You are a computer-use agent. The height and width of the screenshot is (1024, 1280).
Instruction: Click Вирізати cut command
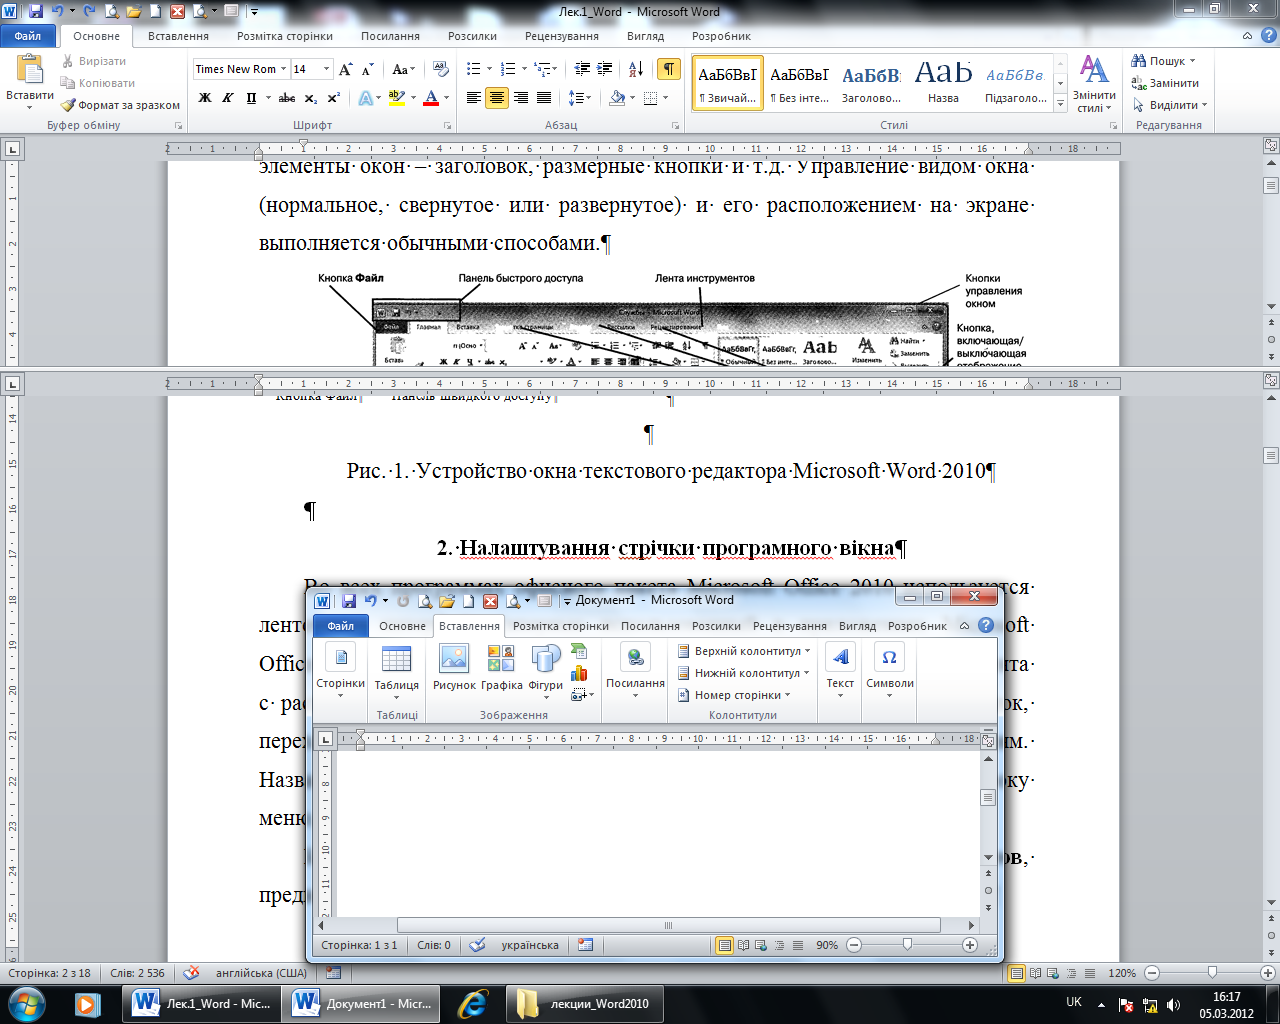click(94, 61)
